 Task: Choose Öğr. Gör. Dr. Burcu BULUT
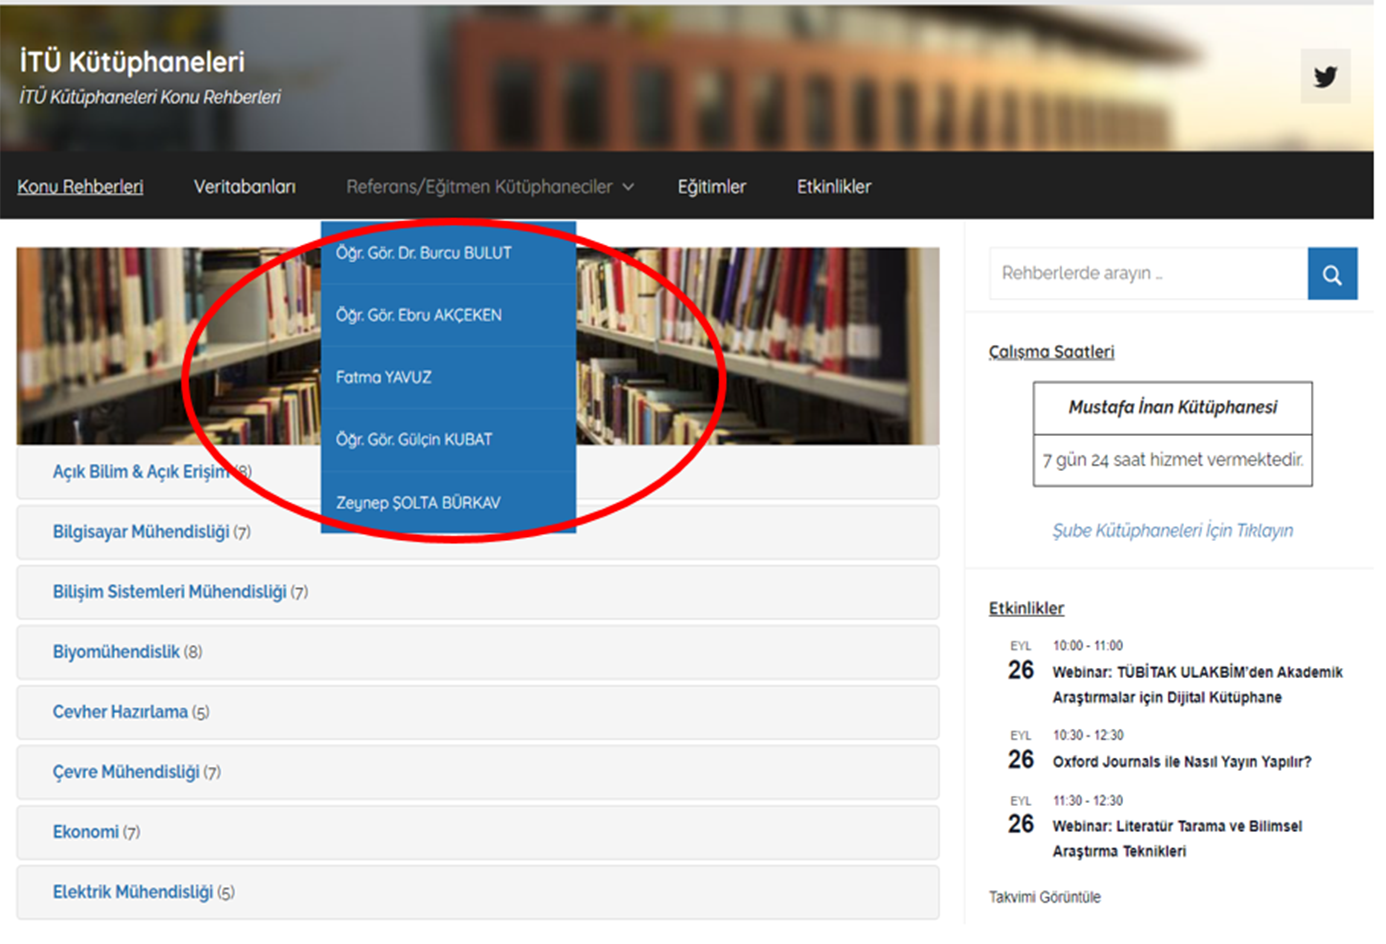pyautogui.click(x=423, y=253)
